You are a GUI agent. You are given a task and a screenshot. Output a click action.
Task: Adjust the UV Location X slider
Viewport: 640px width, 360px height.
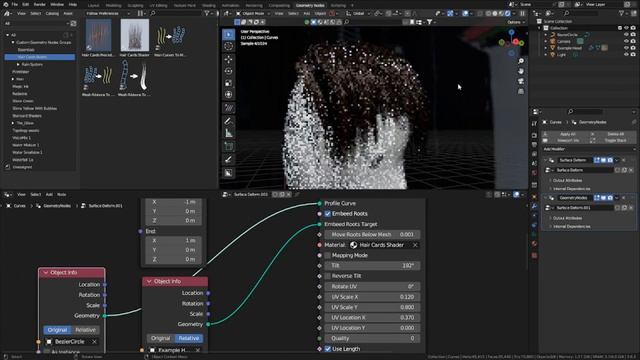[372, 318]
